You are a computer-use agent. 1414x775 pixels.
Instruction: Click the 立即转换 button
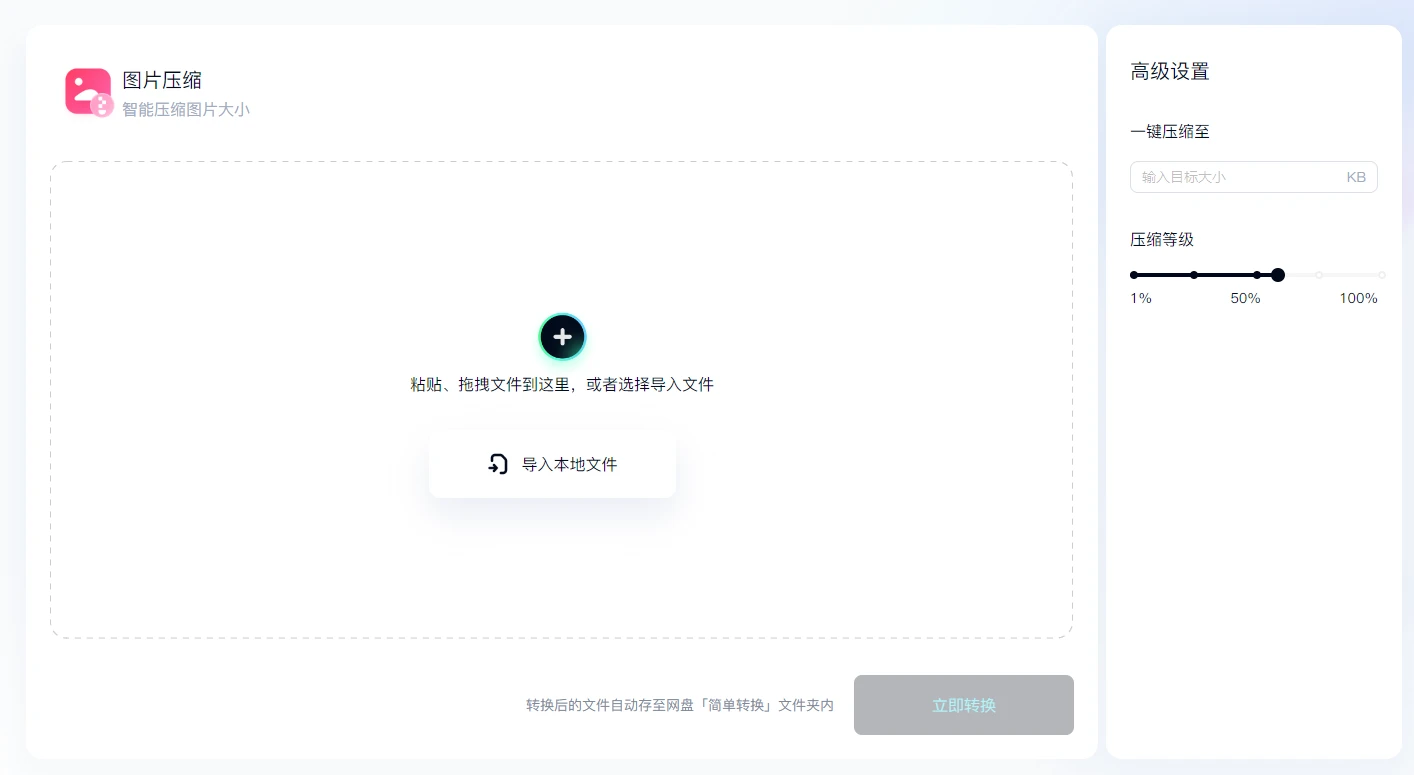(x=964, y=705)
